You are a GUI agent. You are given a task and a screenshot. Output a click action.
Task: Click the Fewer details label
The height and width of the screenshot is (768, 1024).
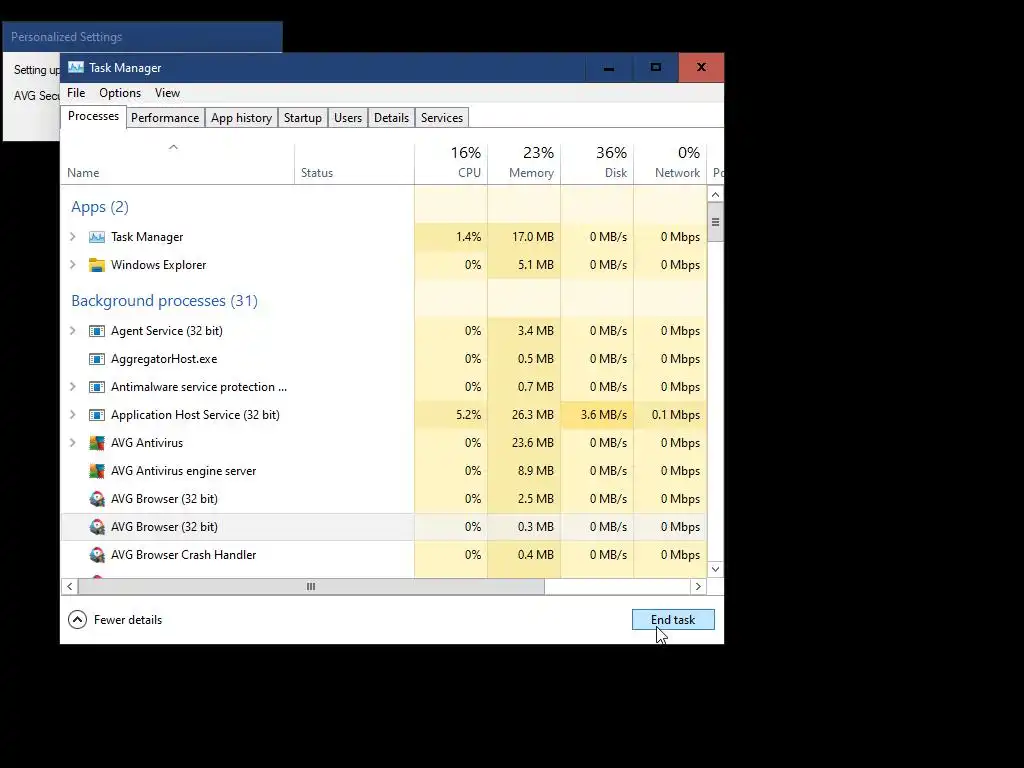(x=128, y=620)
